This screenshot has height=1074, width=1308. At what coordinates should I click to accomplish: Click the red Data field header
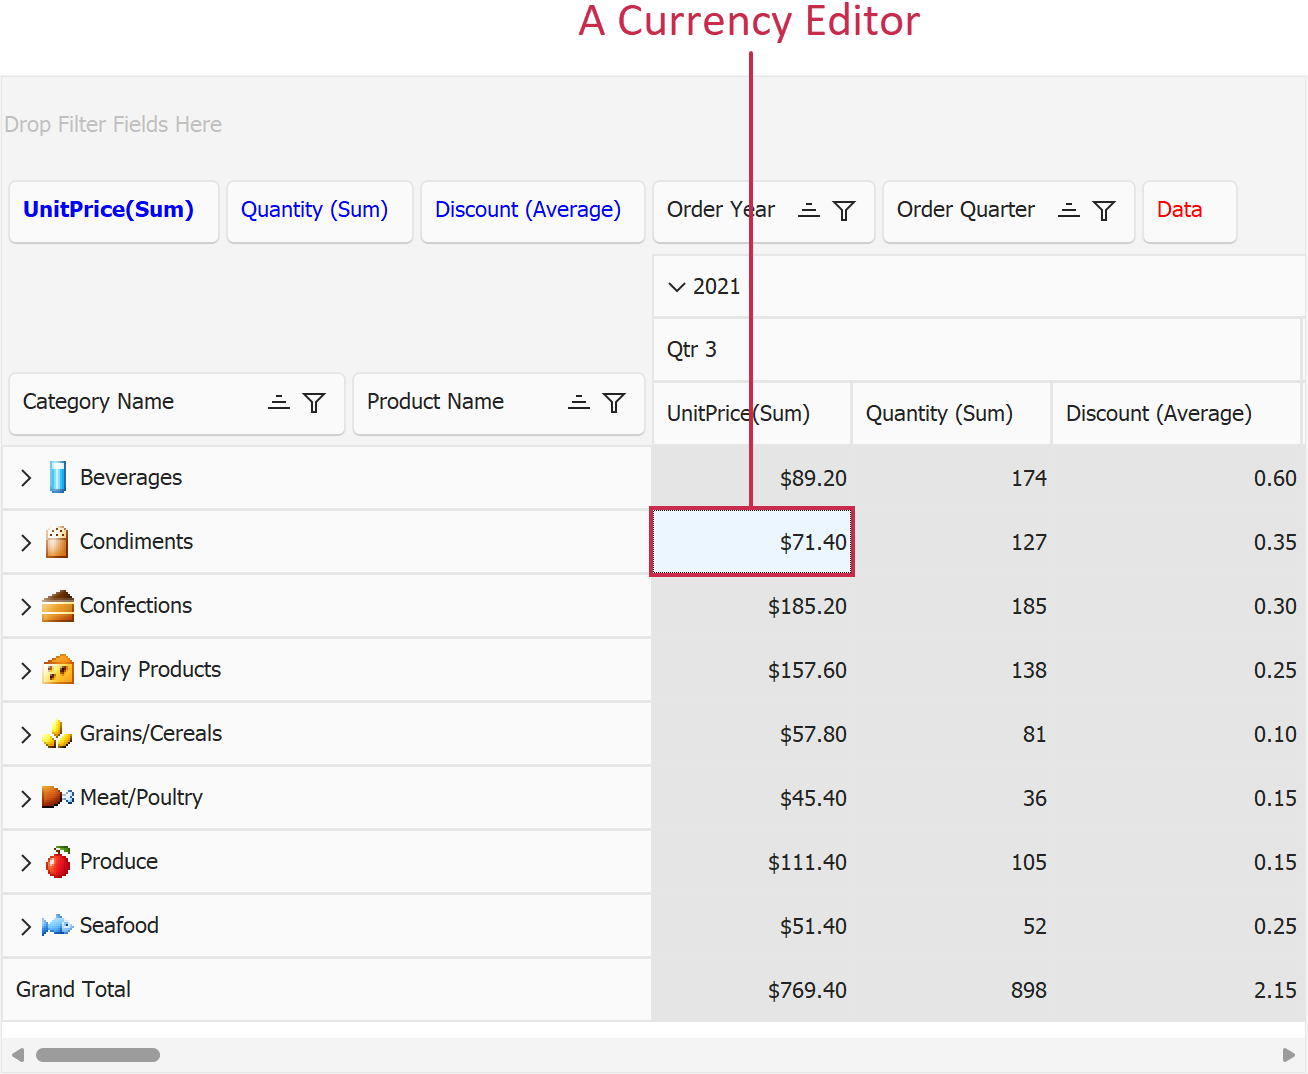tap(1180, 210)
